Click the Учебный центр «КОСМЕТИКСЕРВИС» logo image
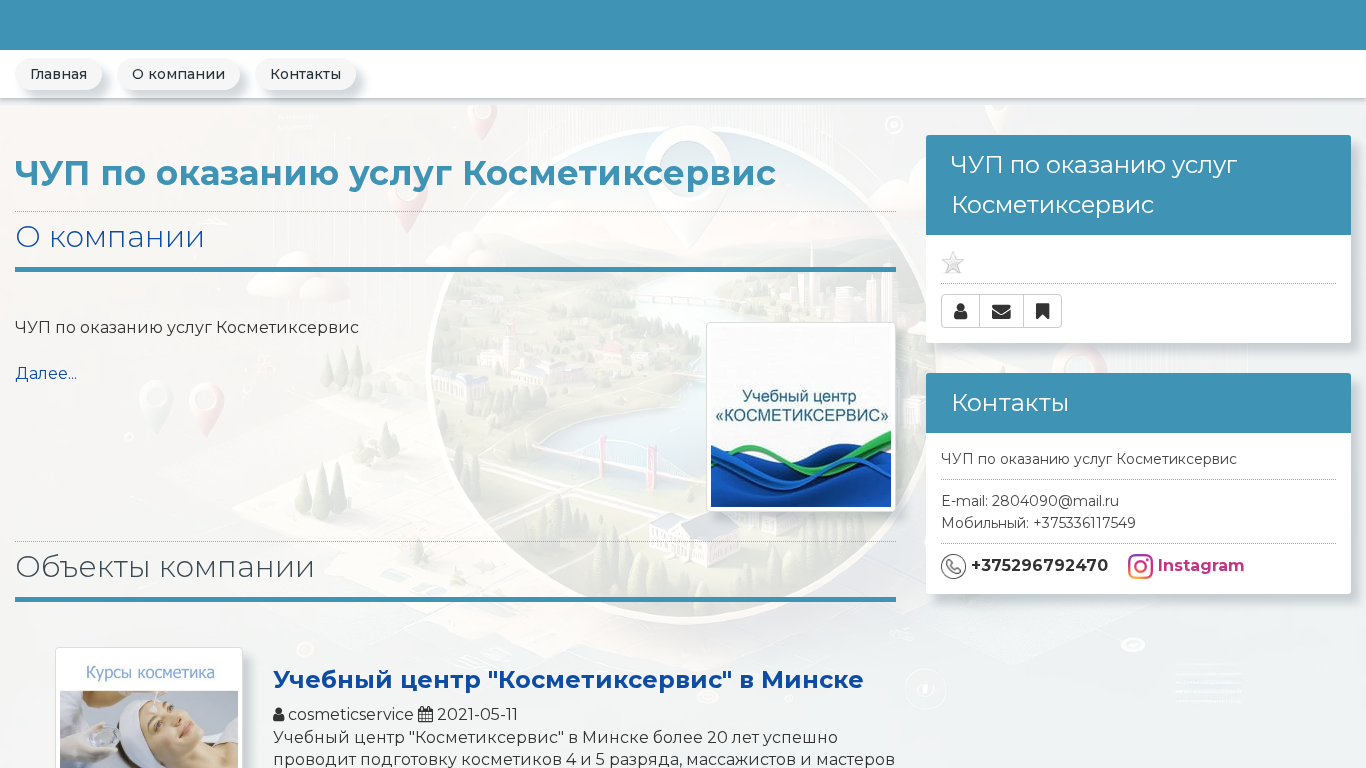1366x768 pixels. [801, 417]
